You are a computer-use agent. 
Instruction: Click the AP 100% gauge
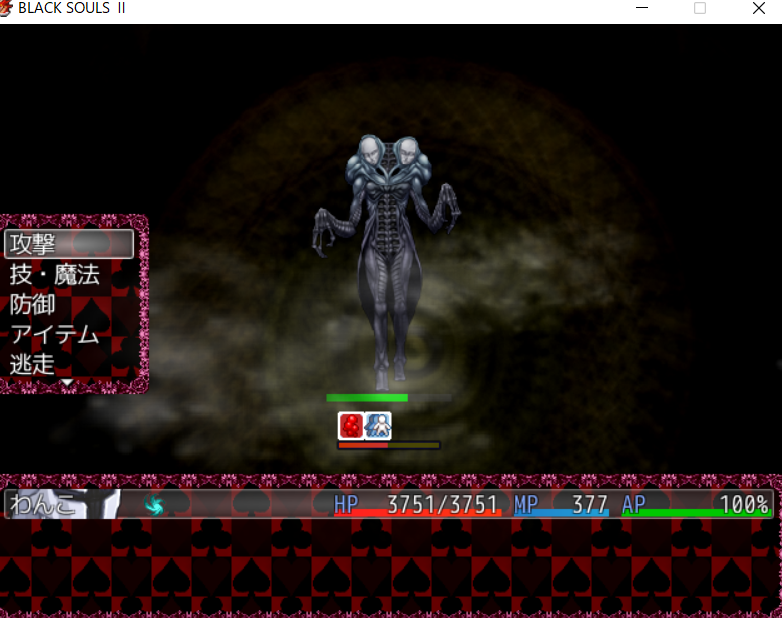pyautogui.click(x=696, y=505)
